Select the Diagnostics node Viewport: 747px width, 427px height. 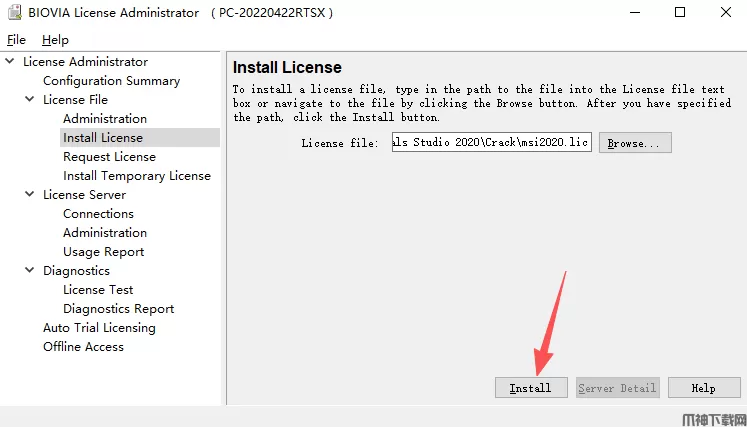tap(76, 271)
